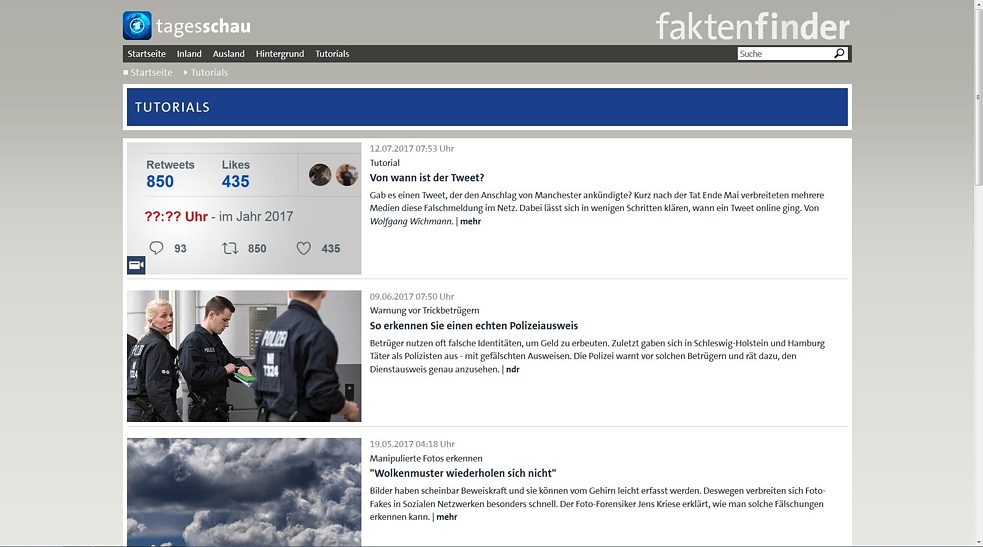Select Ausland in the navigation bar

(x=229, y=54)
